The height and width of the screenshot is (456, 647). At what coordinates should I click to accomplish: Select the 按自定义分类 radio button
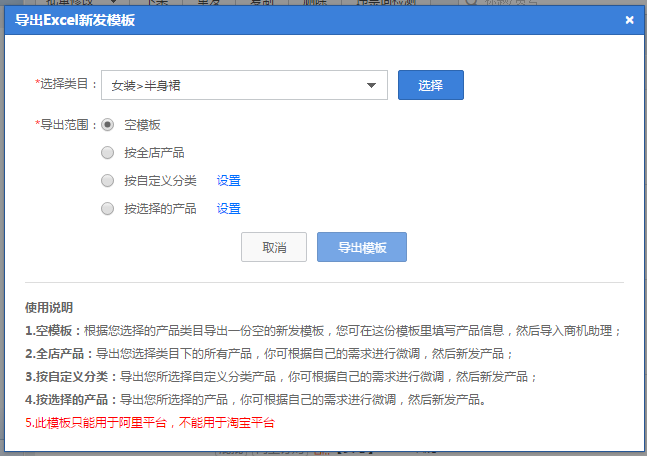(107, 181)
